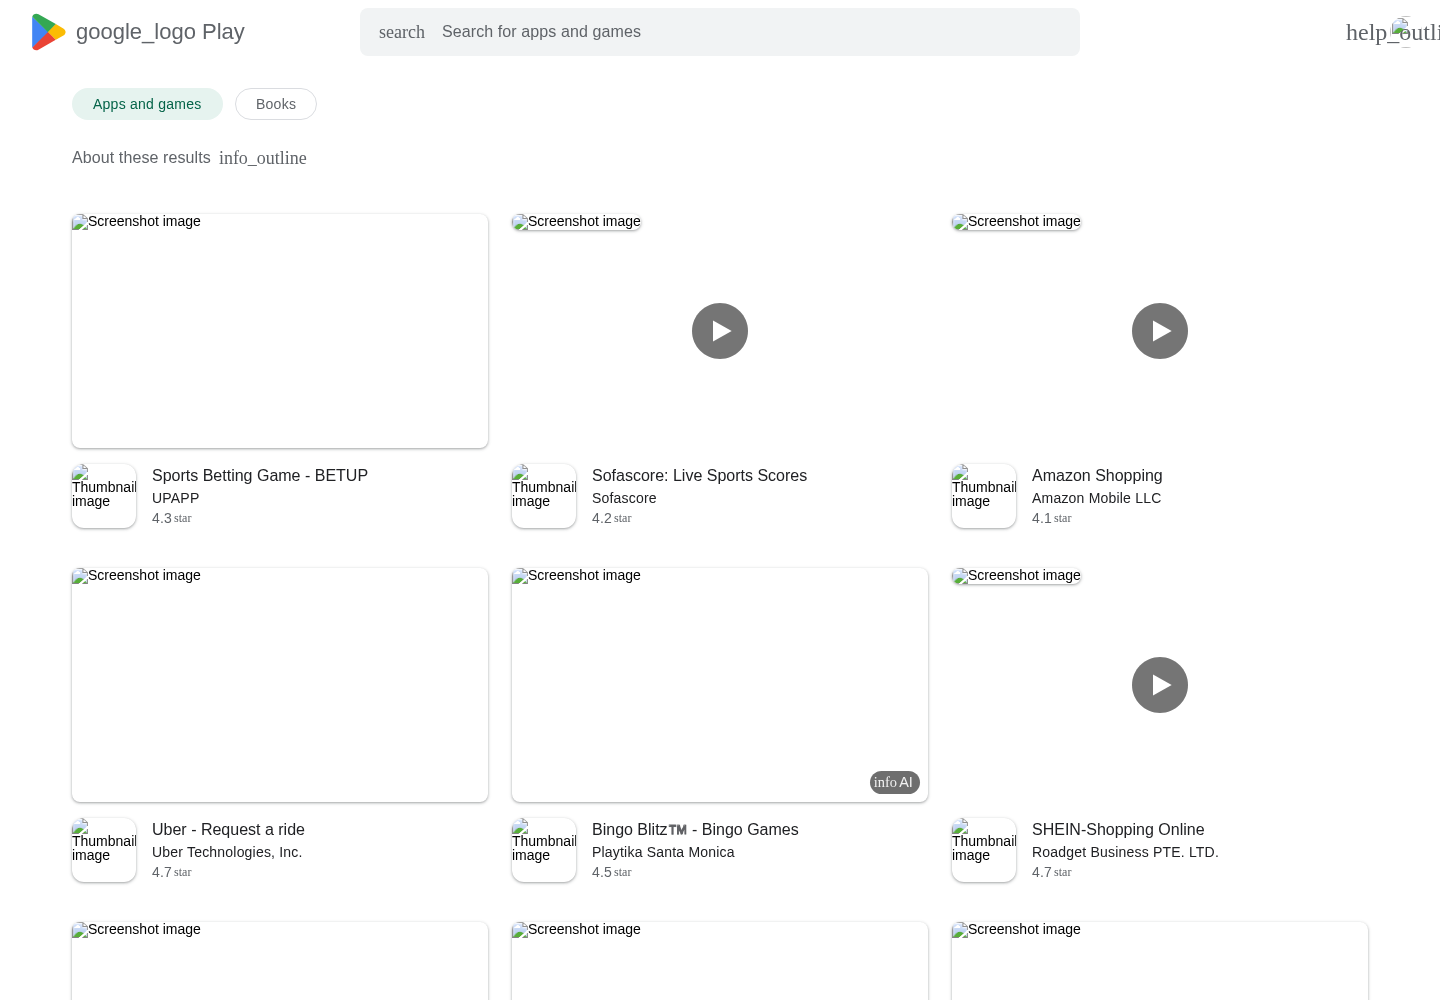Image resolution: width=1440 pixels, height=1000 pixels.
Task: Click the About these results text
Action: [141, 158]
